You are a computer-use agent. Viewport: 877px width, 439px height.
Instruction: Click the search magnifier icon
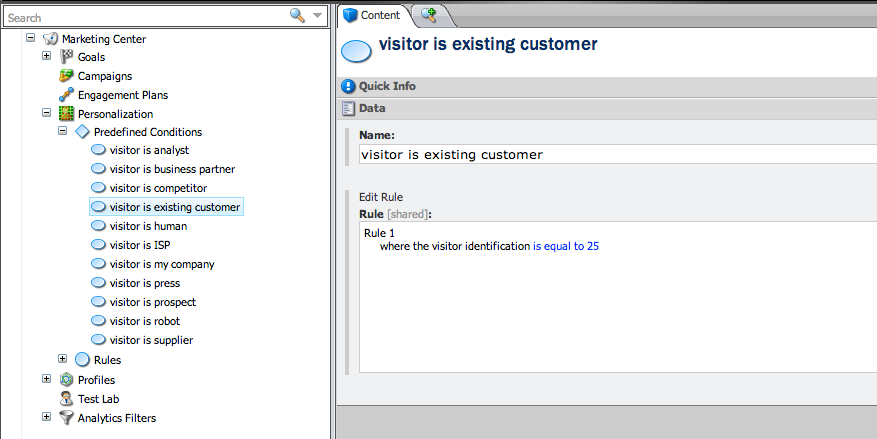[297, 16]
